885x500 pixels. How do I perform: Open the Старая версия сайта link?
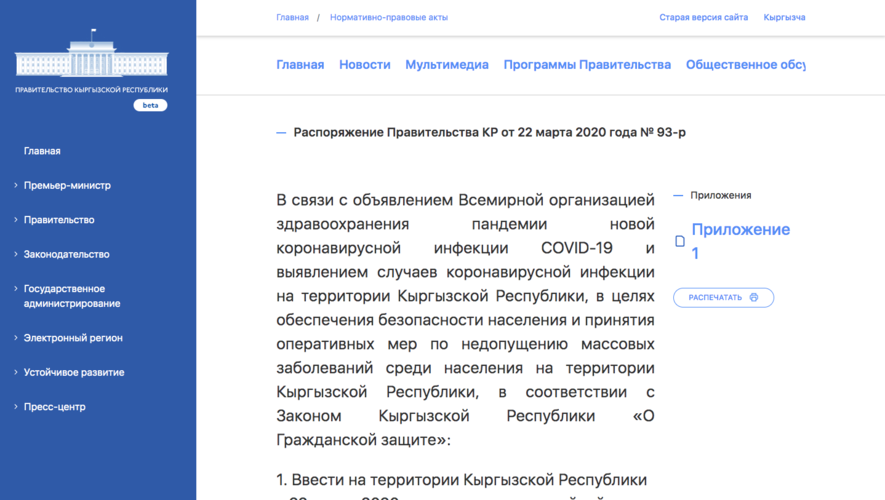(x=703, y=17)
